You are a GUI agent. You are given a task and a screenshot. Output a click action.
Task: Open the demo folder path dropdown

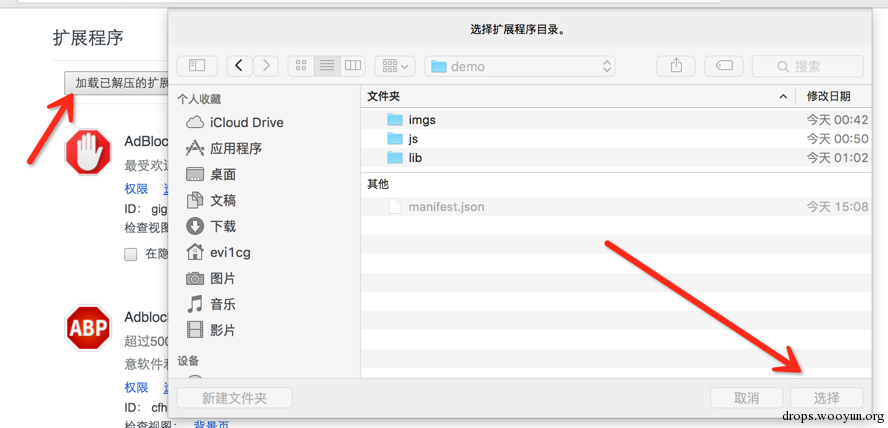click(520, 66)
